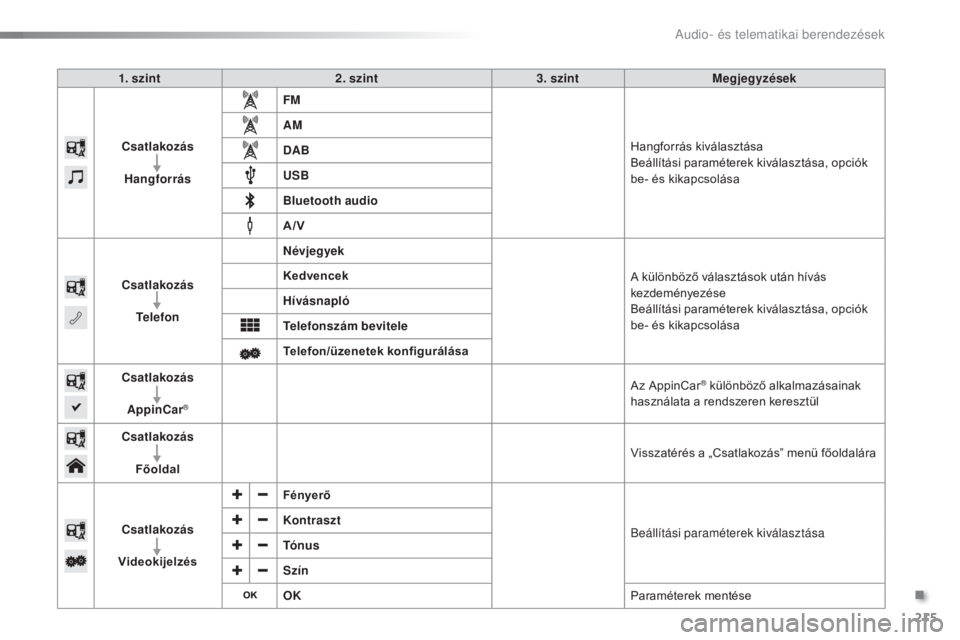This screenshot has width=960, height=640.
Task: Click the 'Telefon' first-level label
Action: tap(157, 317)
